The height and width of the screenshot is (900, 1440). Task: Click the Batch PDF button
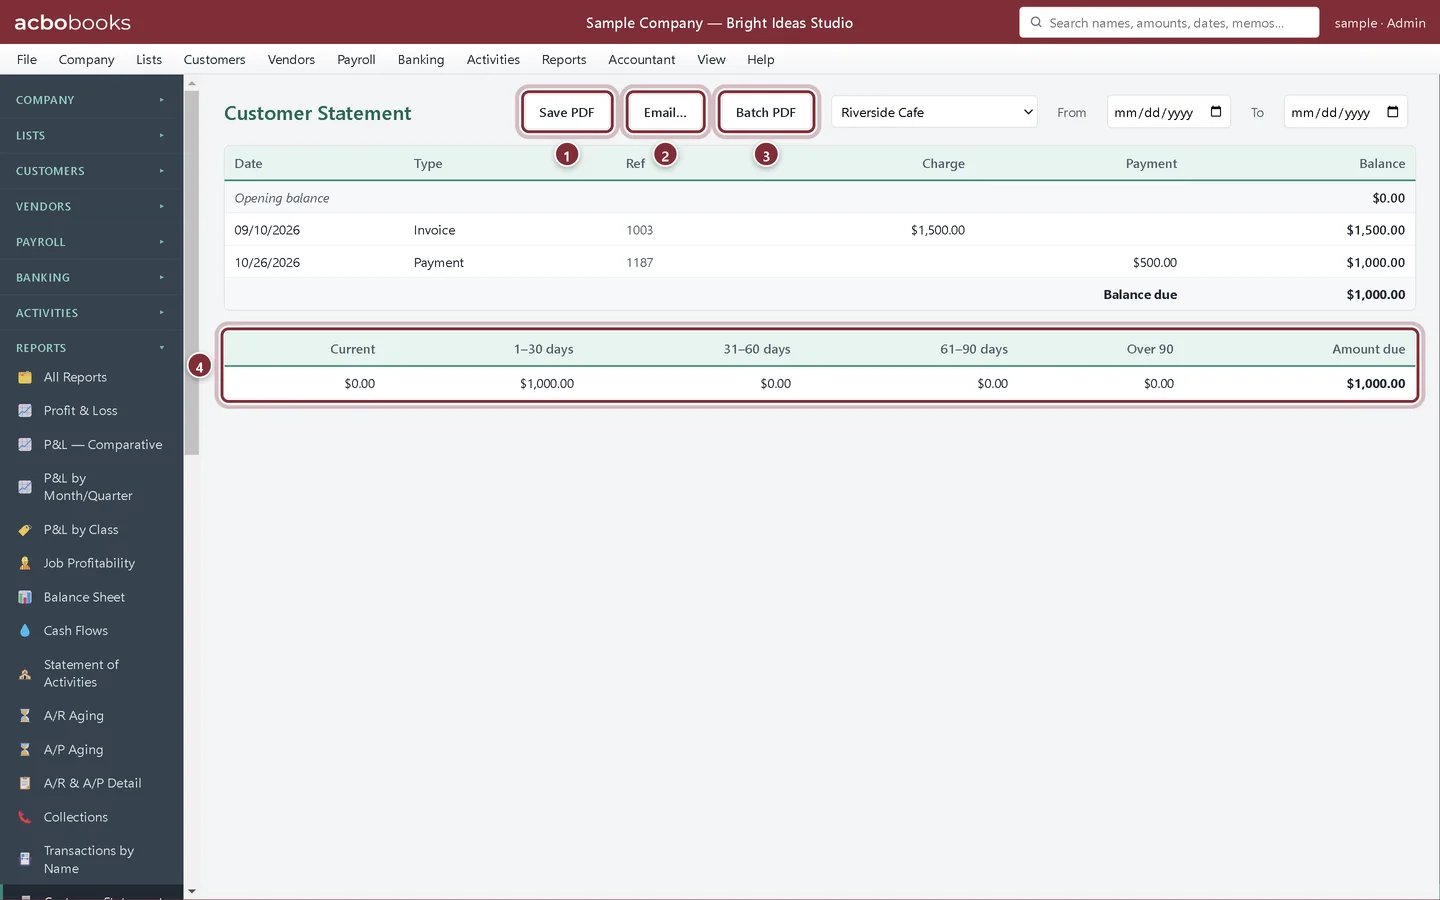pos(766,112)
